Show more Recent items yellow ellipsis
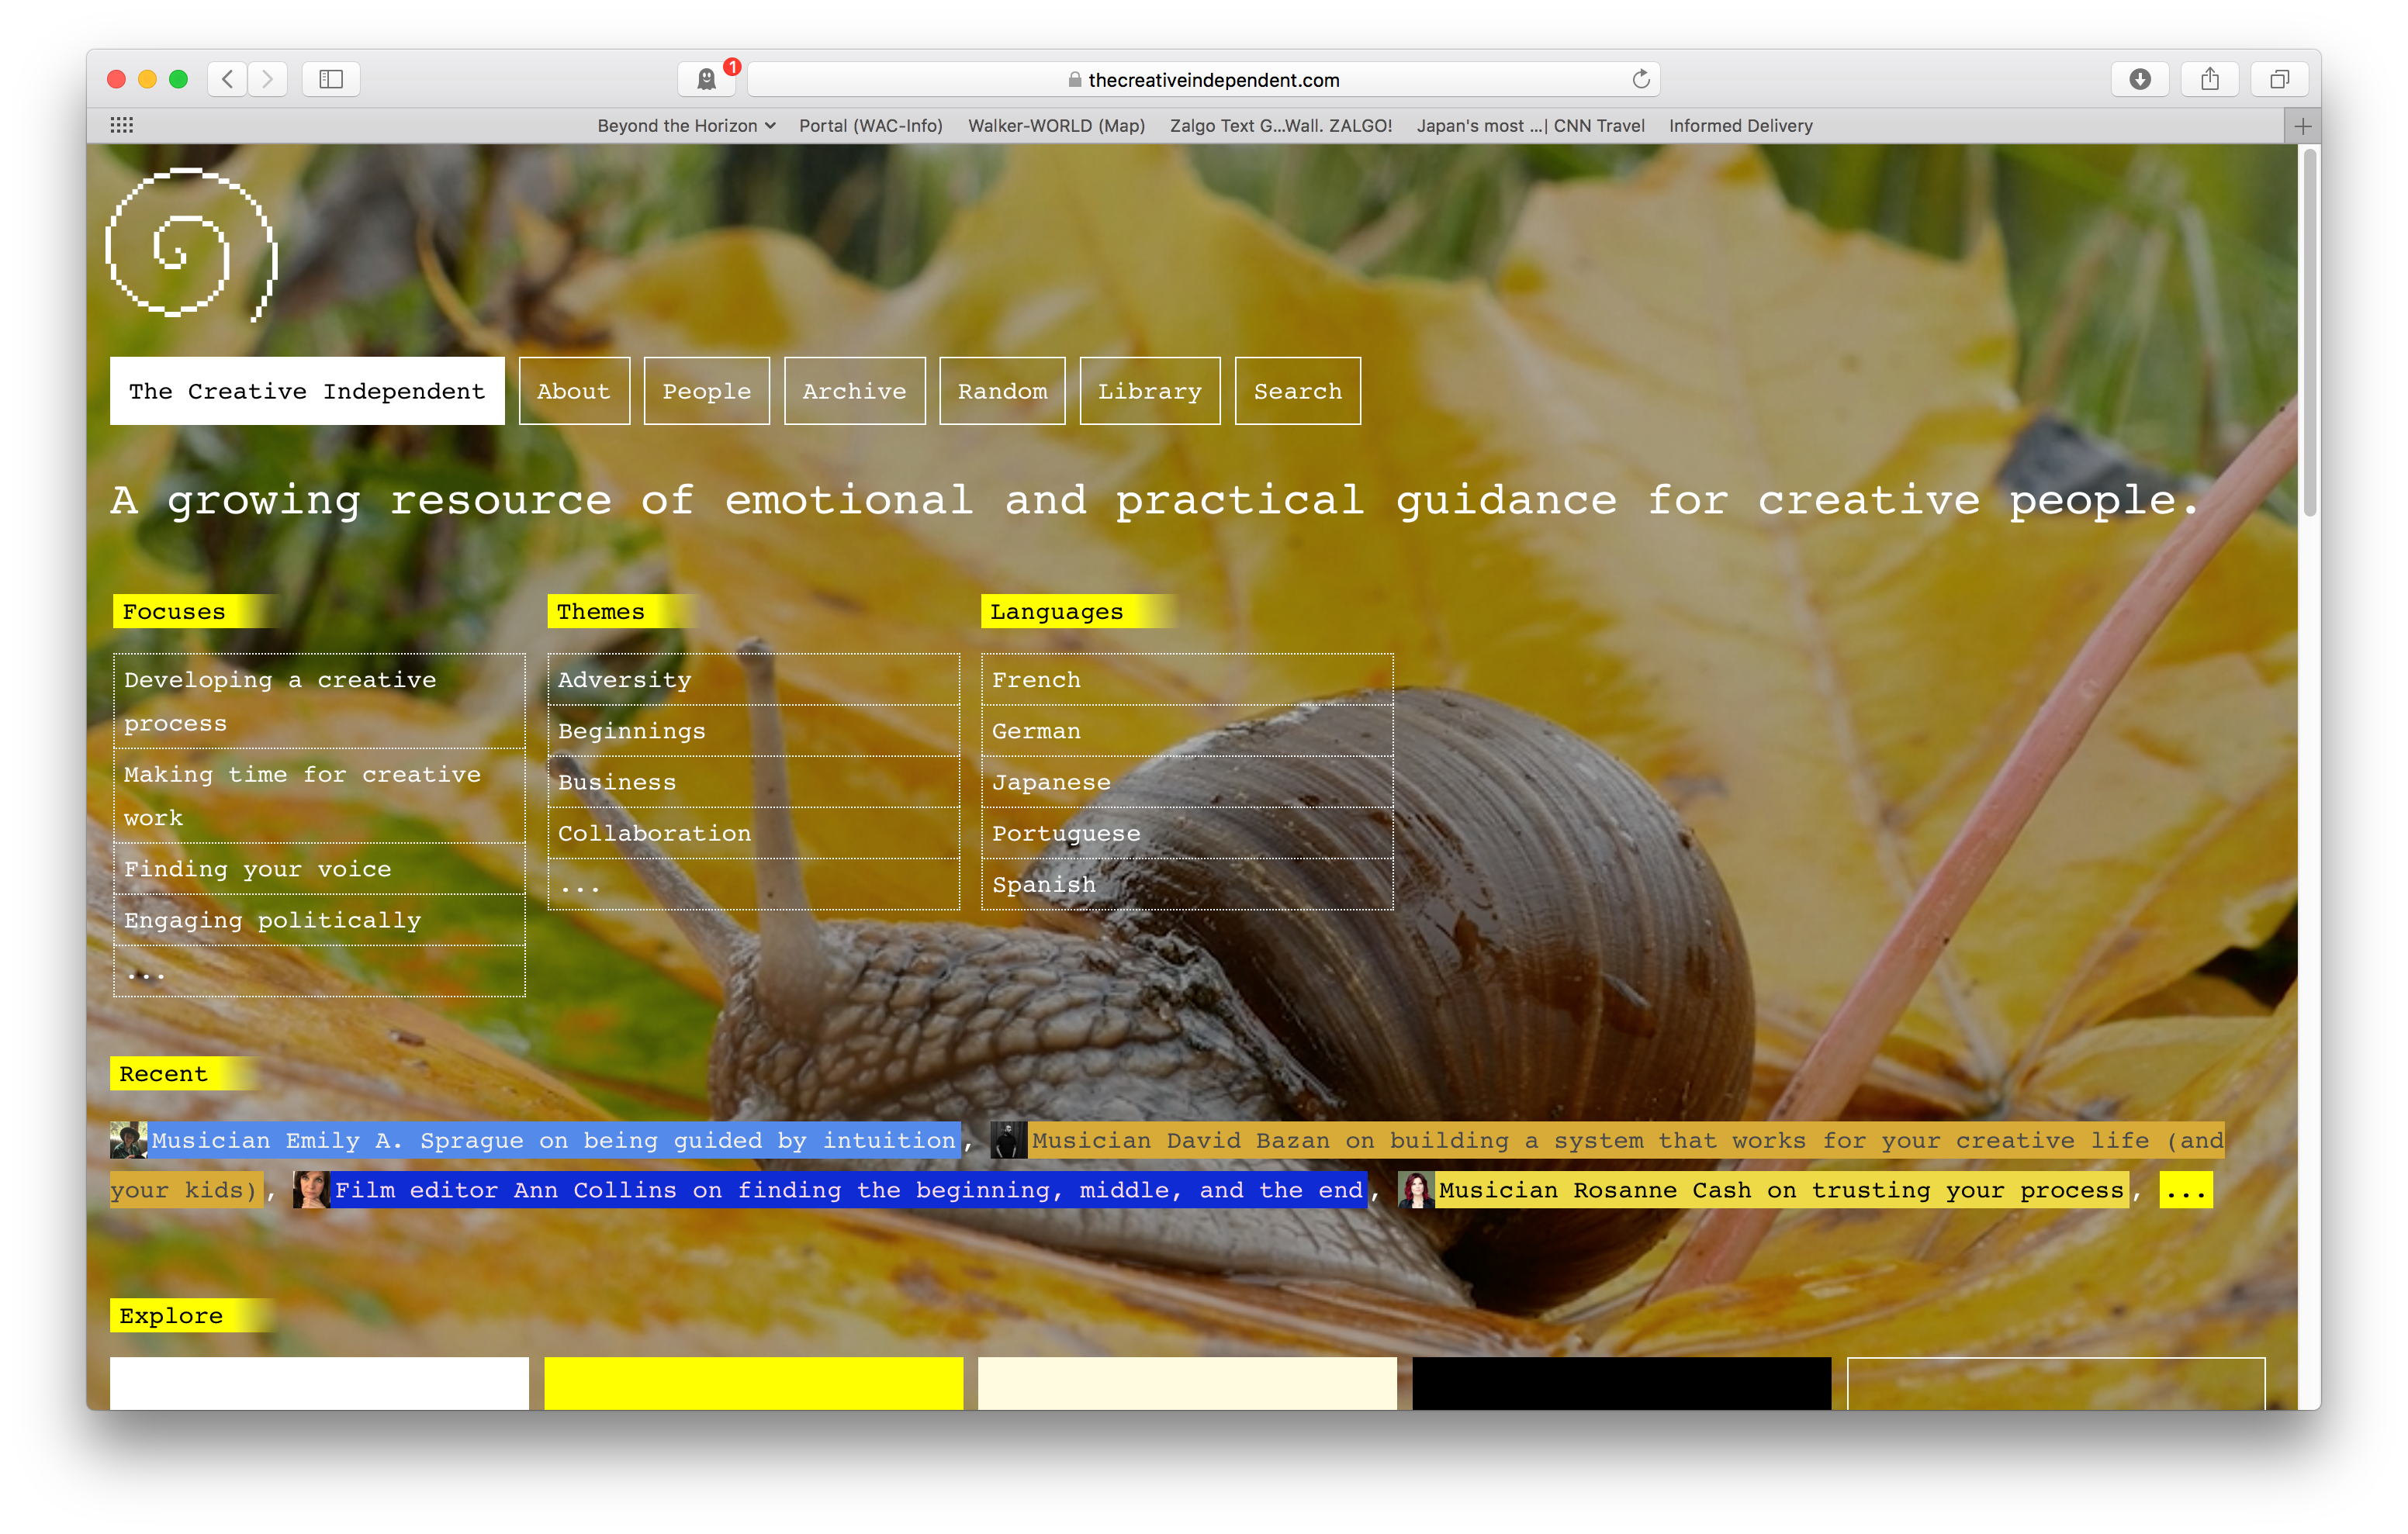2408x1534 pixels. click(2185, 1190)
